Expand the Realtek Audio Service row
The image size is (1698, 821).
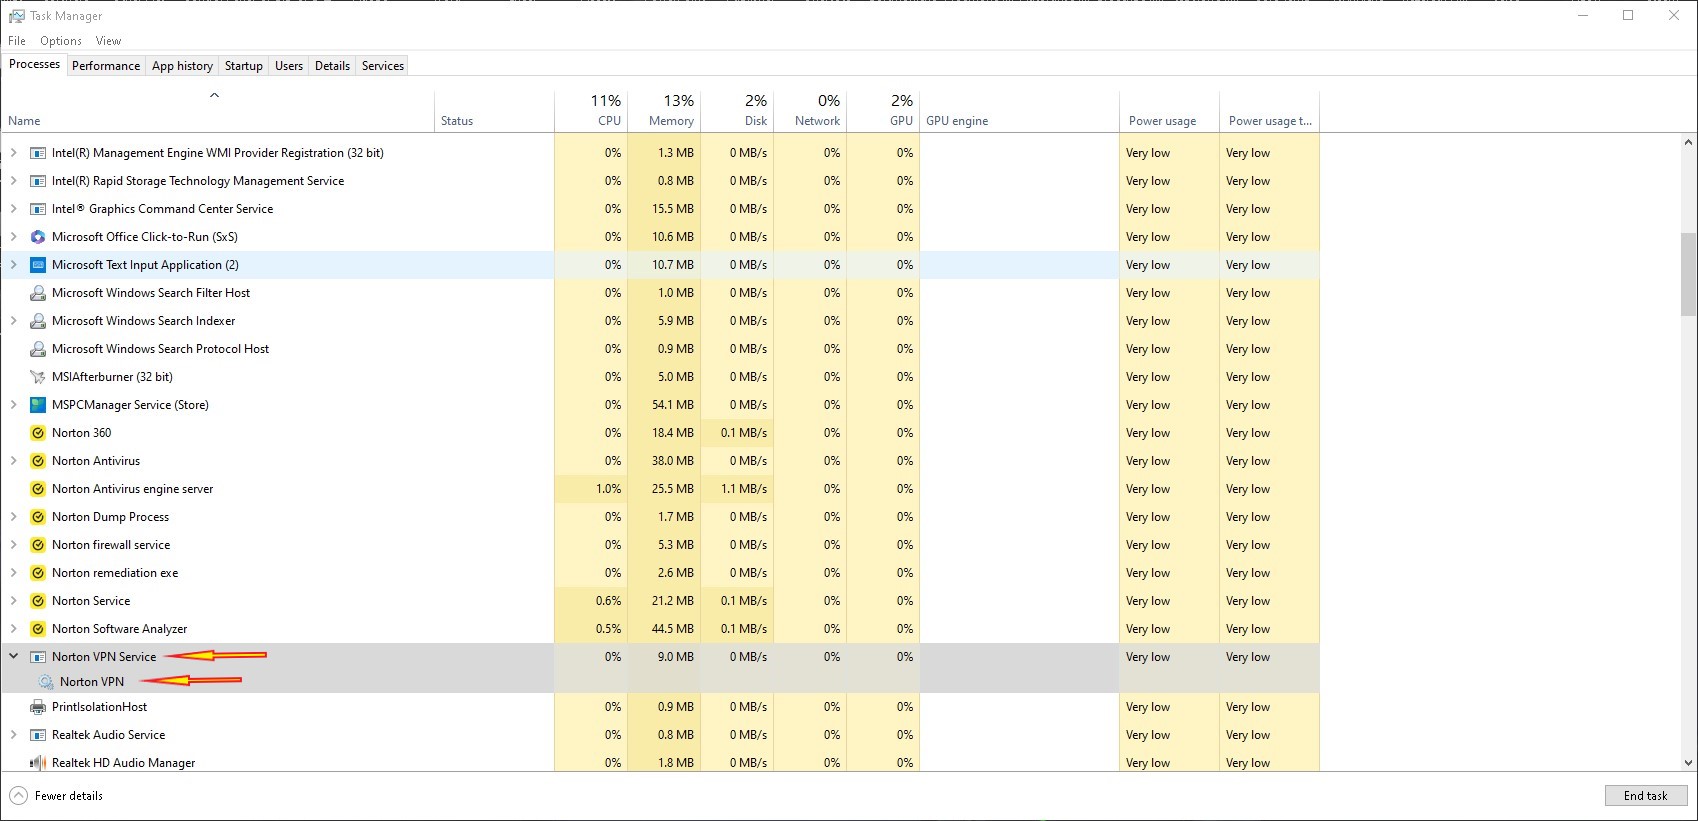coord(14,735)
